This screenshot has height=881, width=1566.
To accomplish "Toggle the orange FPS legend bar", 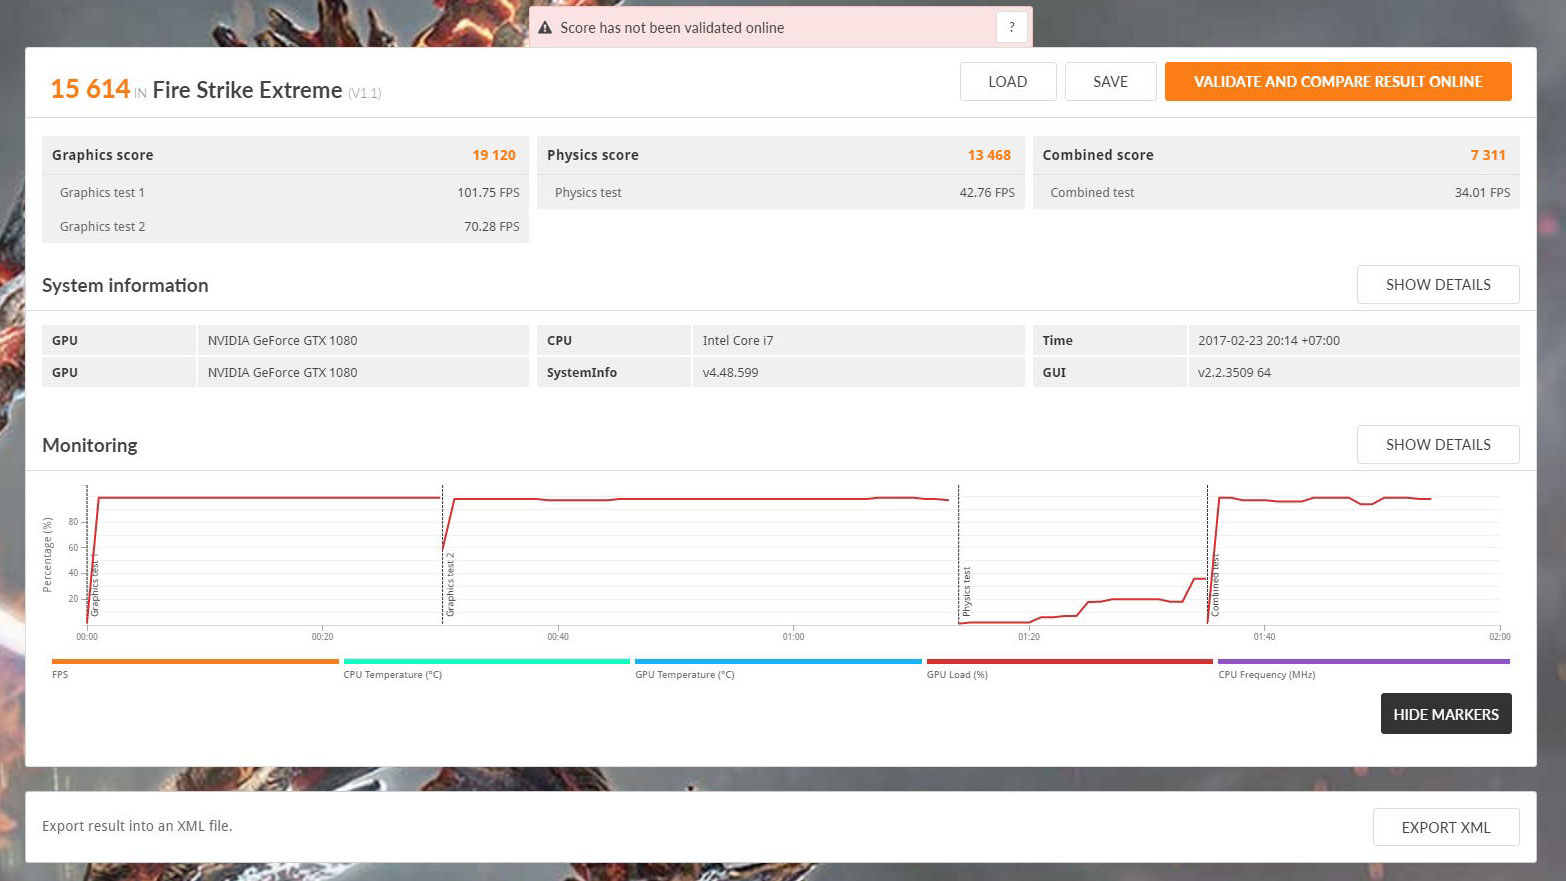I will tap(195, 662).
